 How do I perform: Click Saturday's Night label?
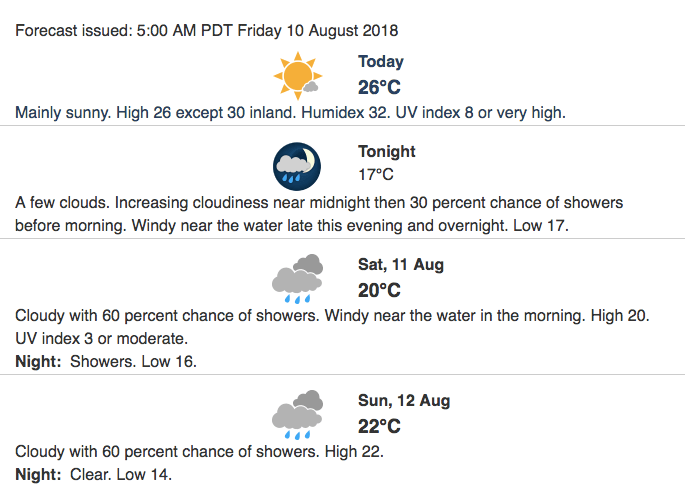[38, 362]
